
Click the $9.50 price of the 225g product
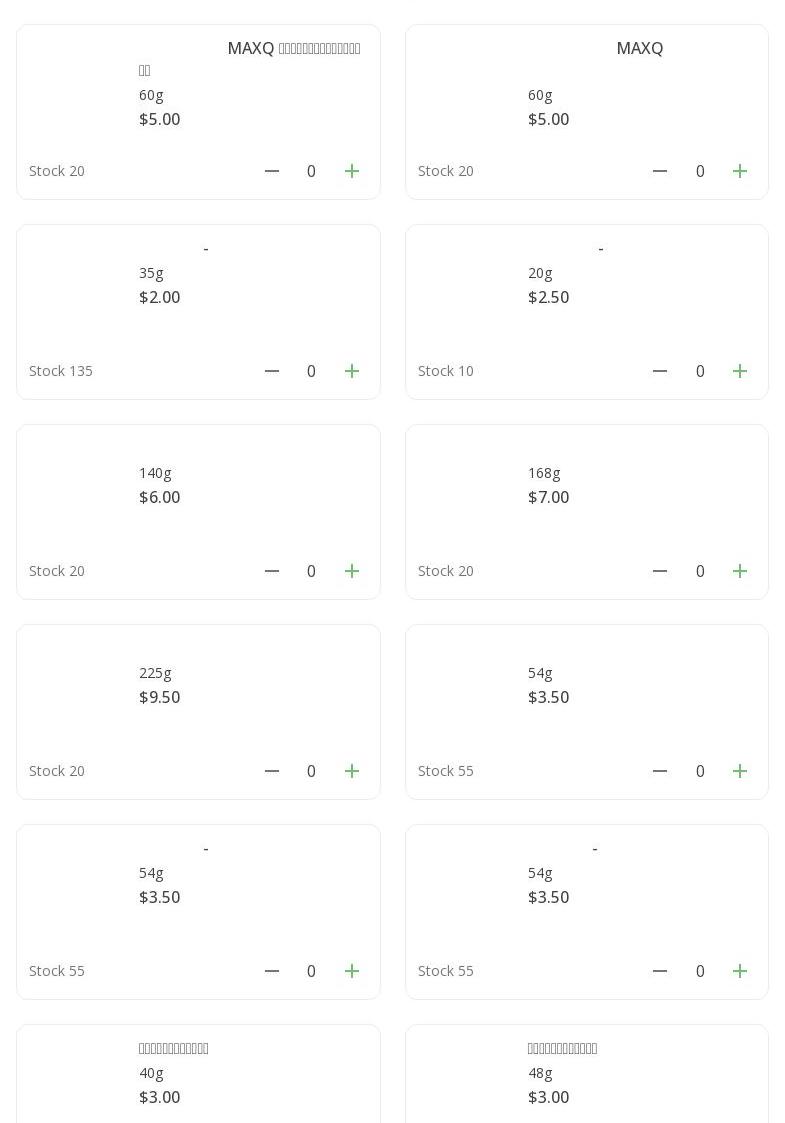[160, 697]
